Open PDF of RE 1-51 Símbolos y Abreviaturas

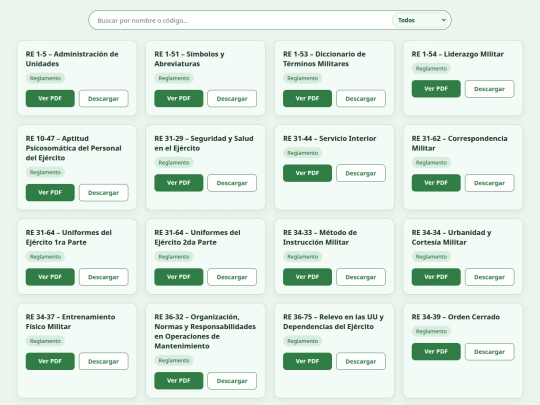click(x=179, y=98)
